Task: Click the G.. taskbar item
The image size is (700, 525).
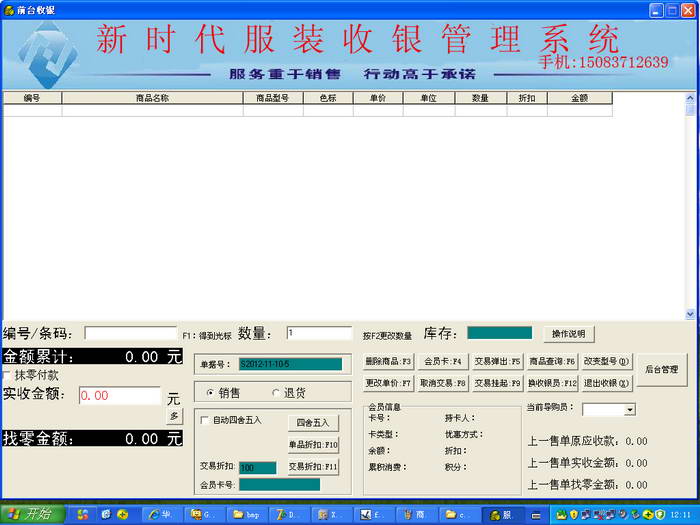Action: click(x=204, y=515)
